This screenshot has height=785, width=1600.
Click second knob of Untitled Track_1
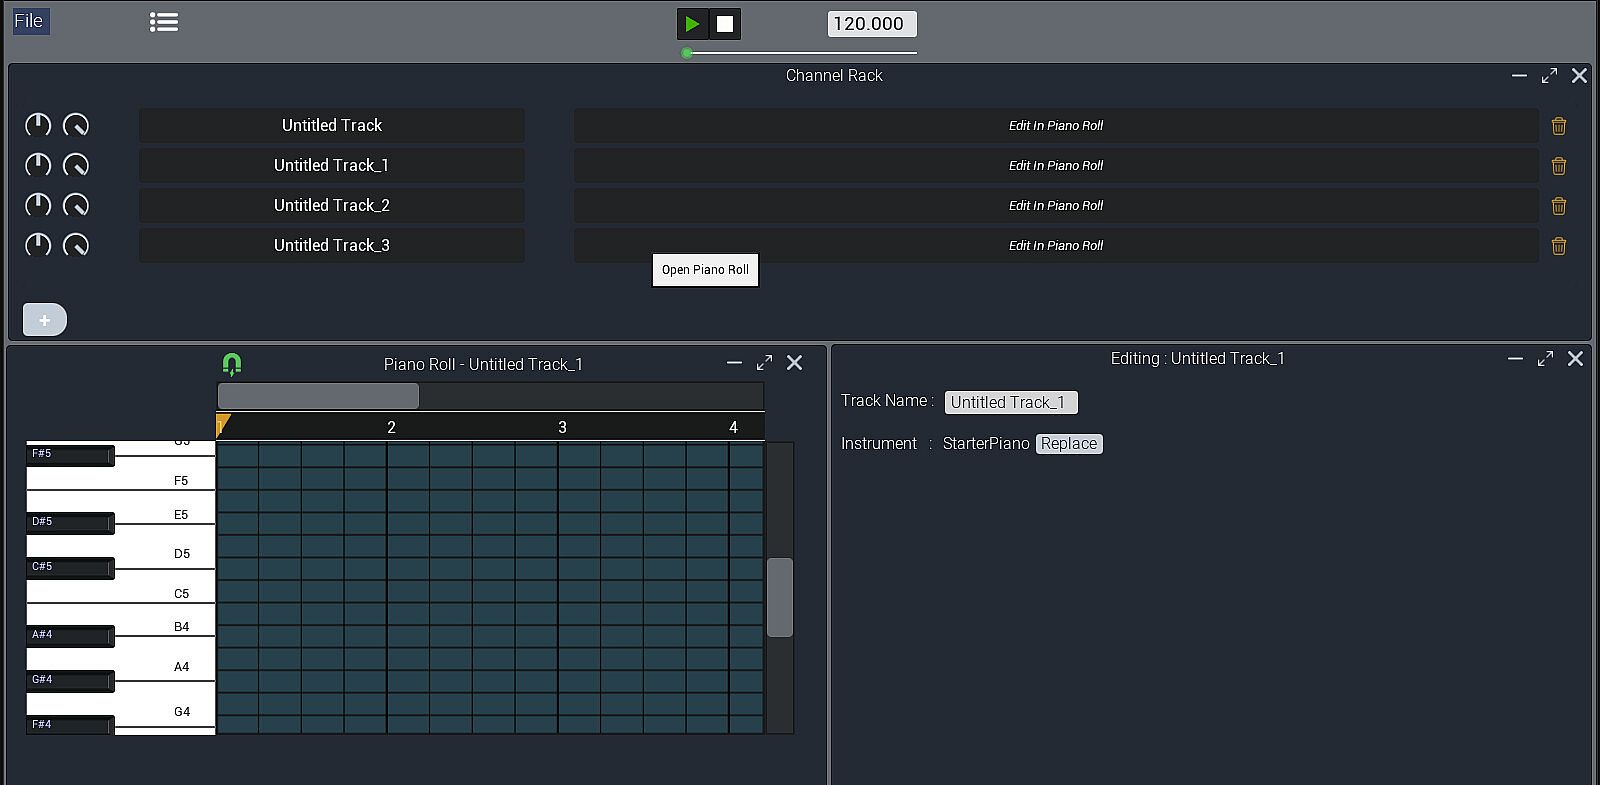(x=76, y=165)
